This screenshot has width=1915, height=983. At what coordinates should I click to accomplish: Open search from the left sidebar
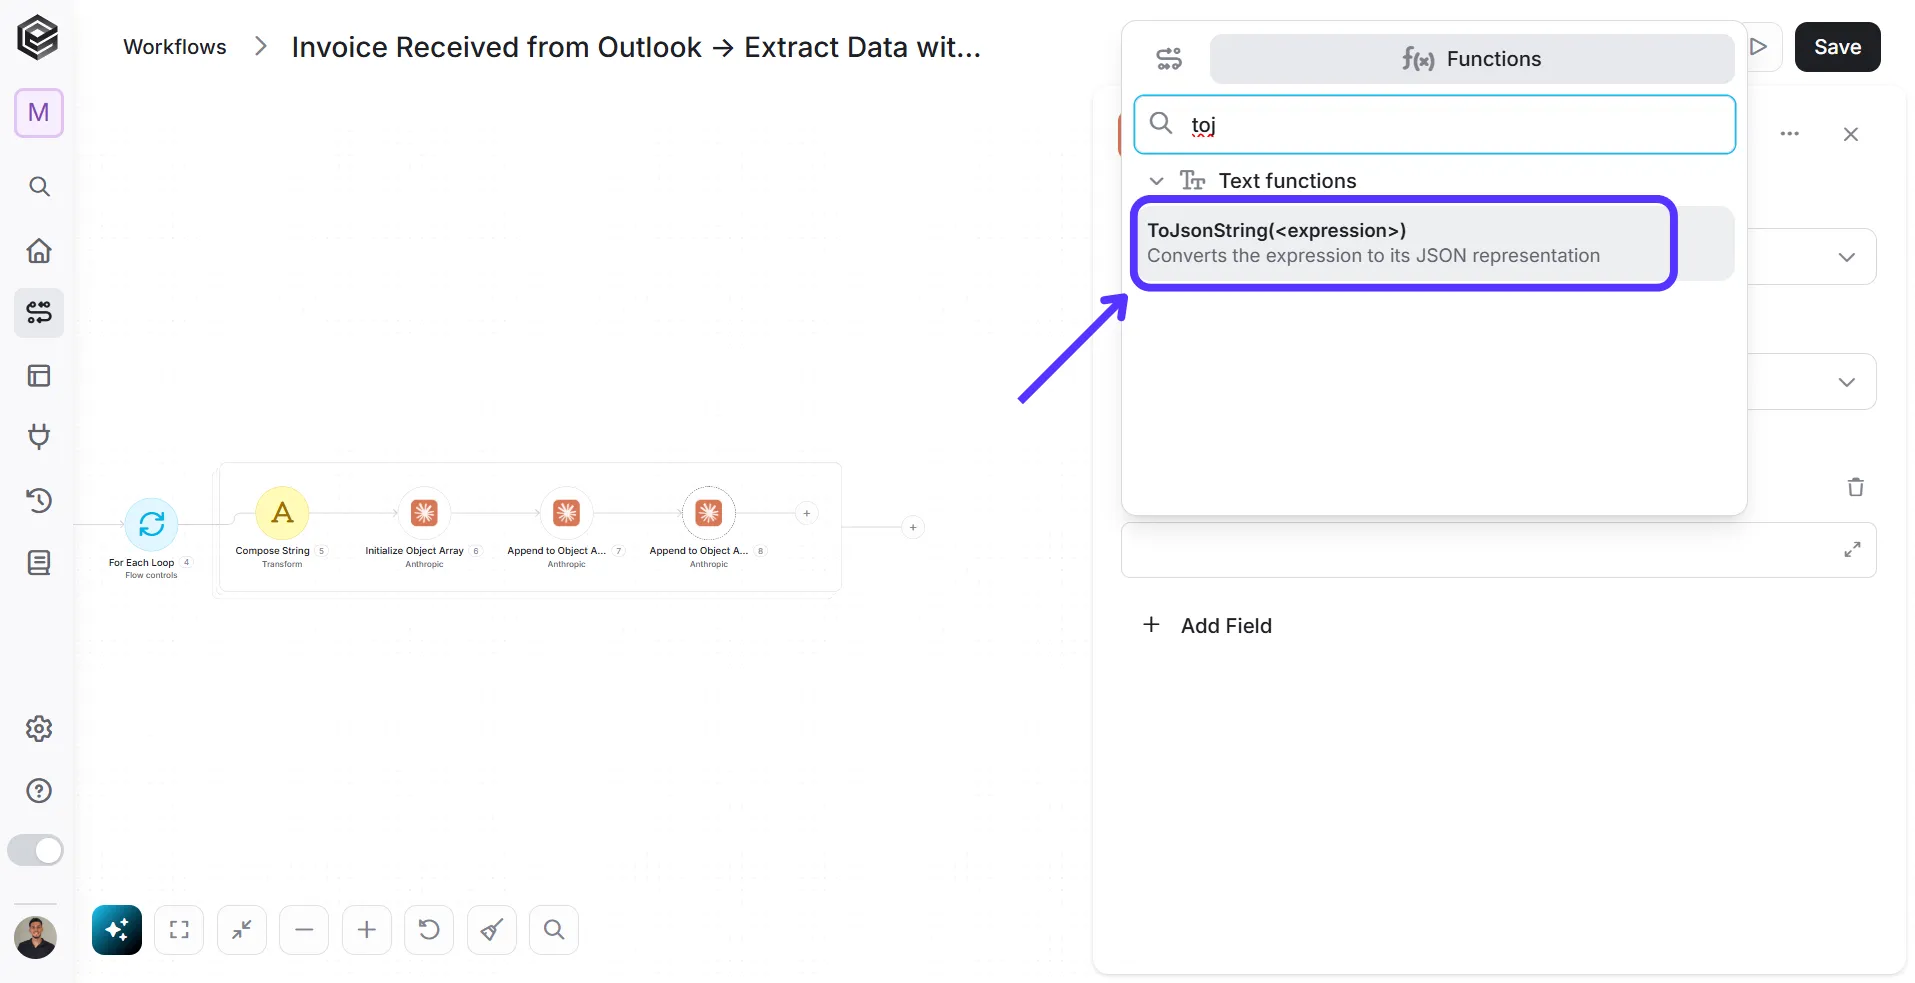click(39, 187)
